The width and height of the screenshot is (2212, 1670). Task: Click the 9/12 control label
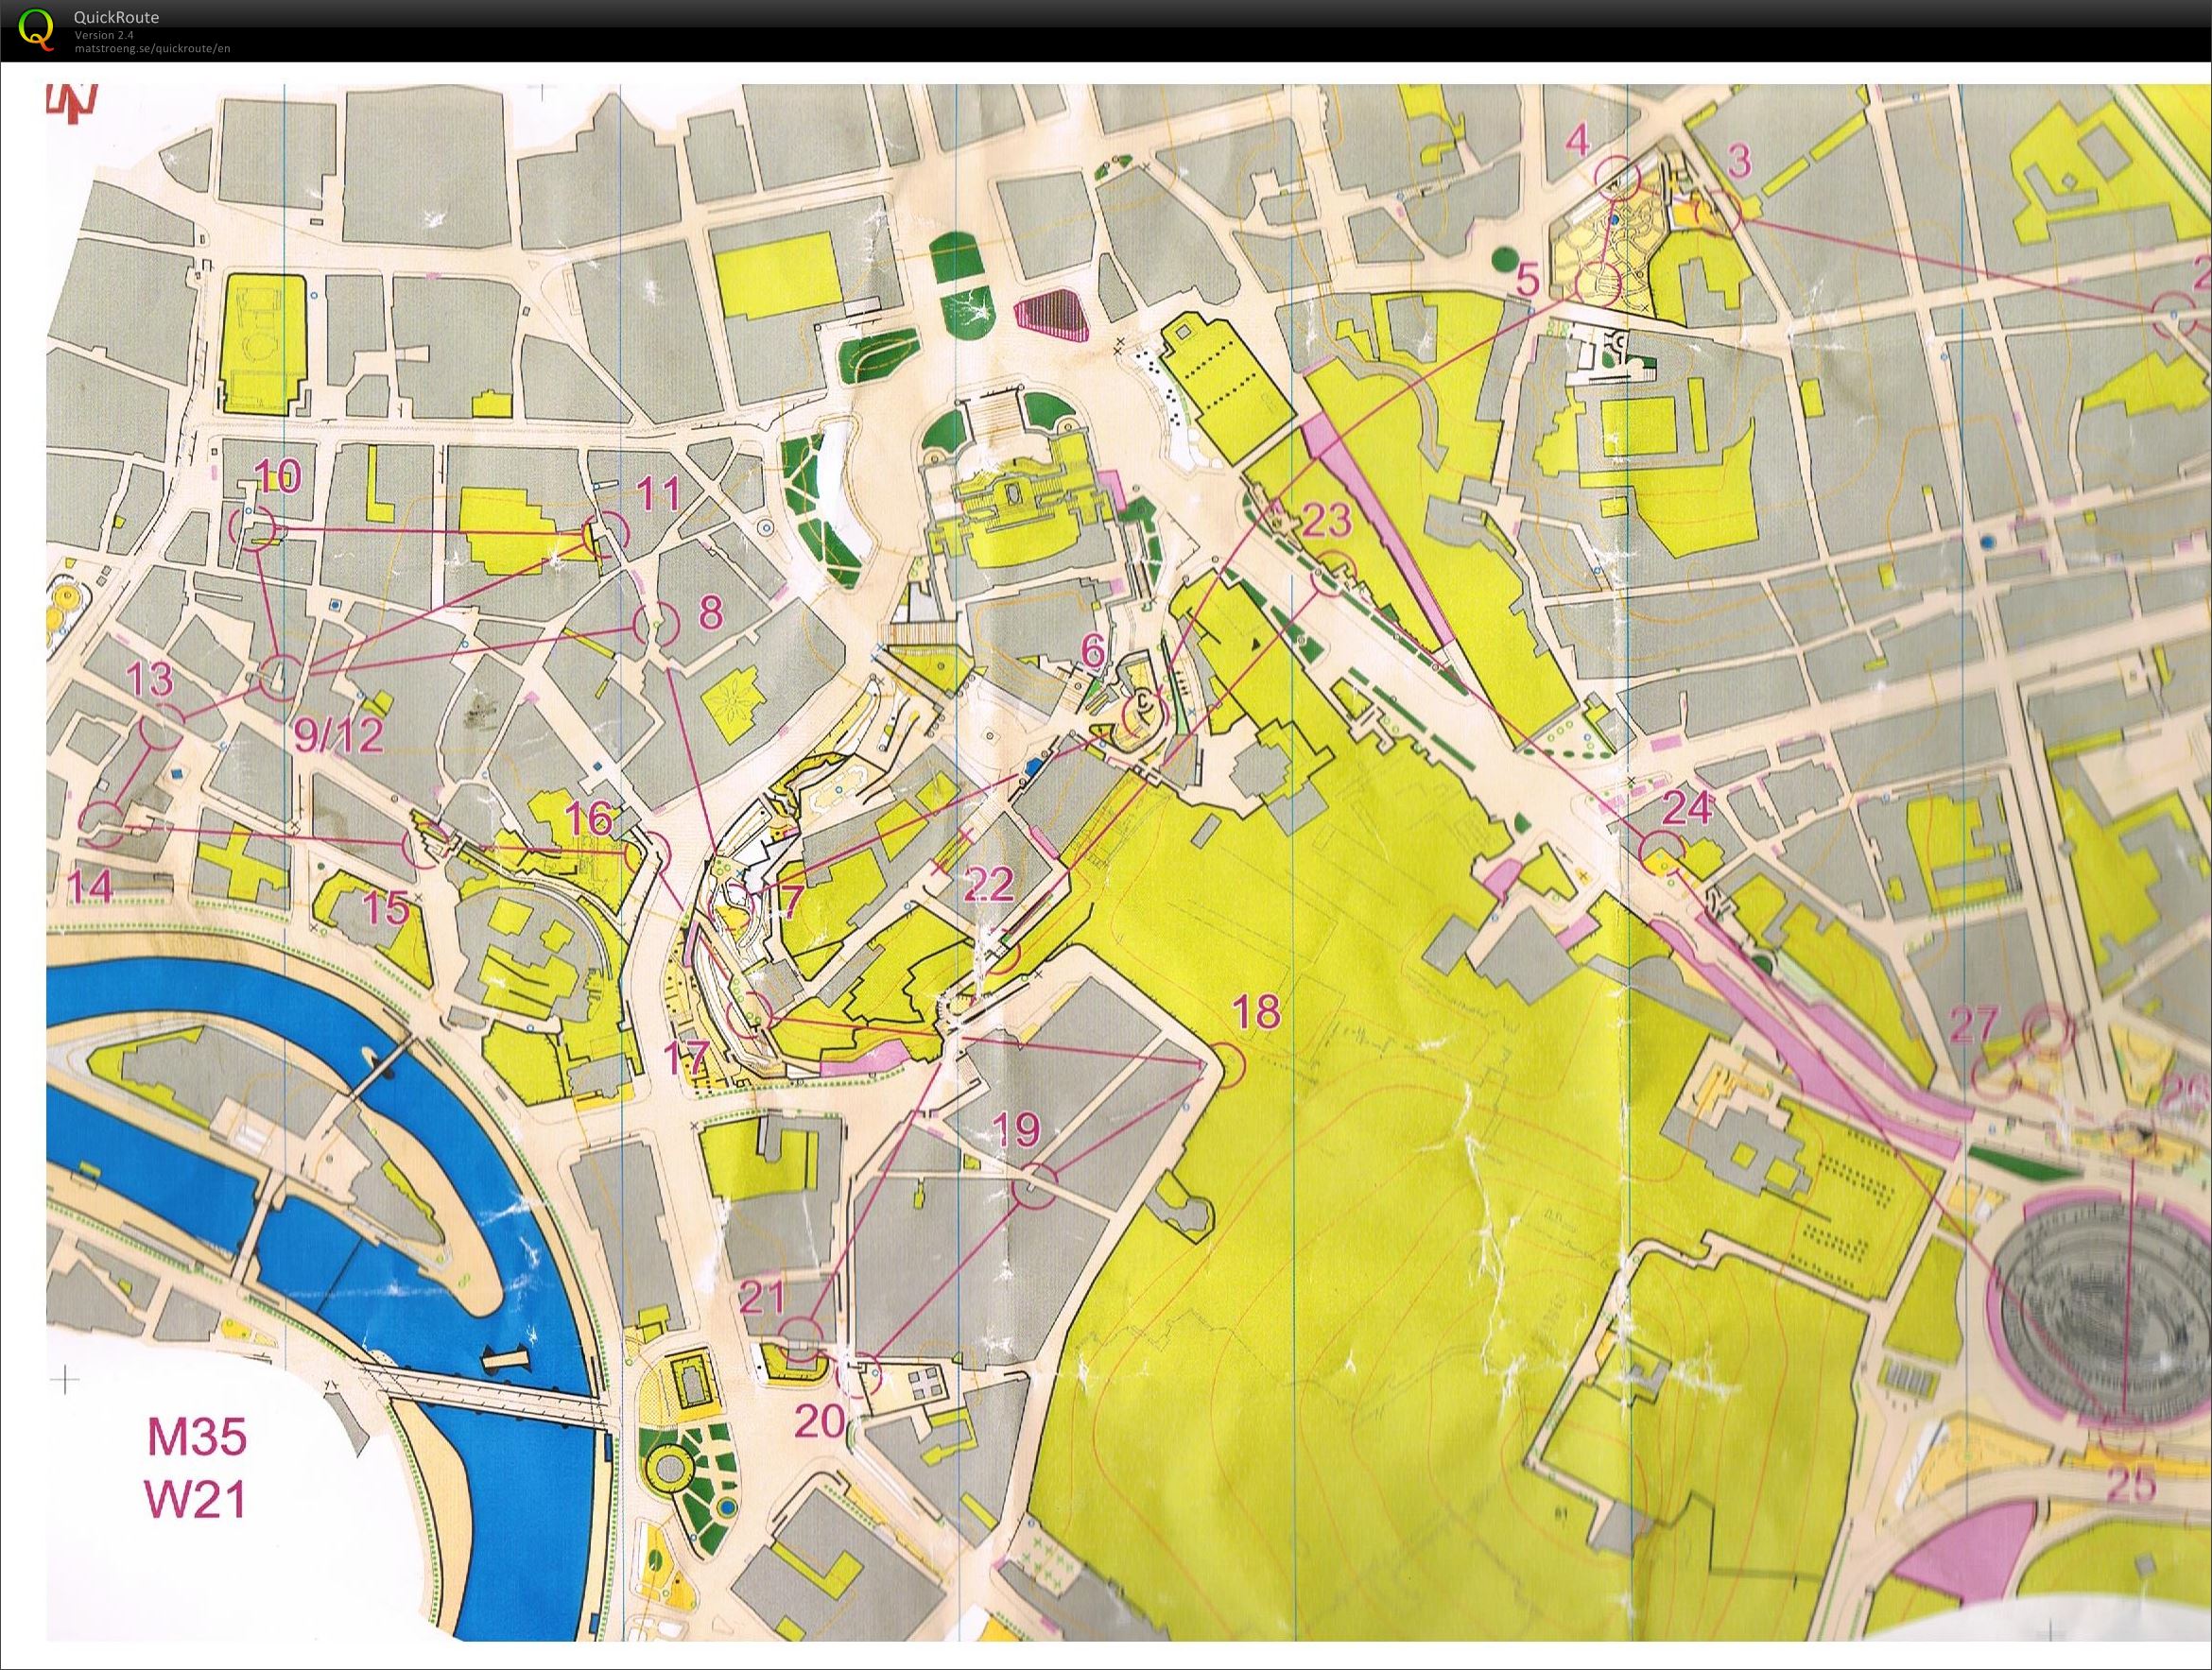coord(339,737)
